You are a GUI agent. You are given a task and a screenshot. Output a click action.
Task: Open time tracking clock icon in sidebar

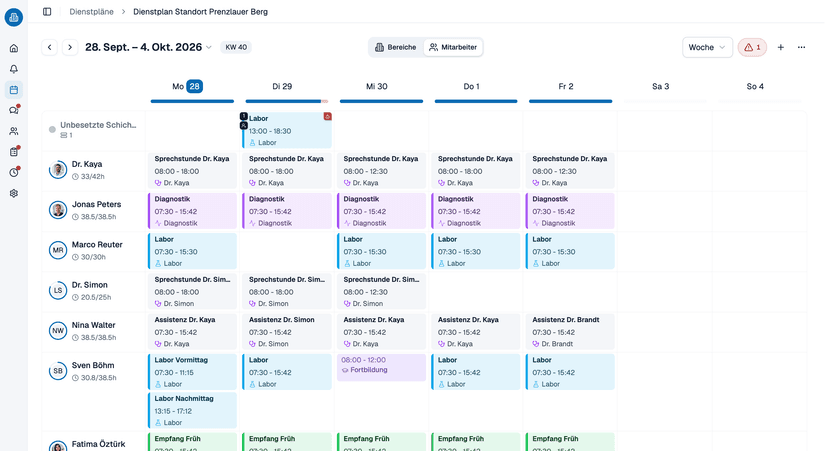[14, 172]
